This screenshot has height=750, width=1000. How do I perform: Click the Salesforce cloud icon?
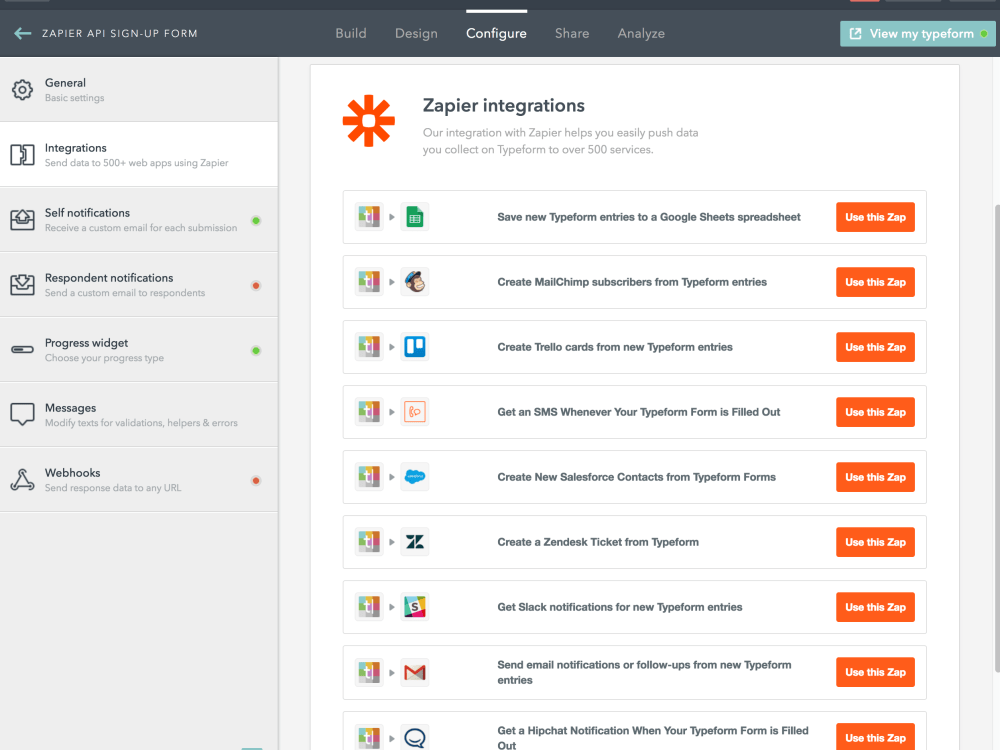[x=415, y=477]
